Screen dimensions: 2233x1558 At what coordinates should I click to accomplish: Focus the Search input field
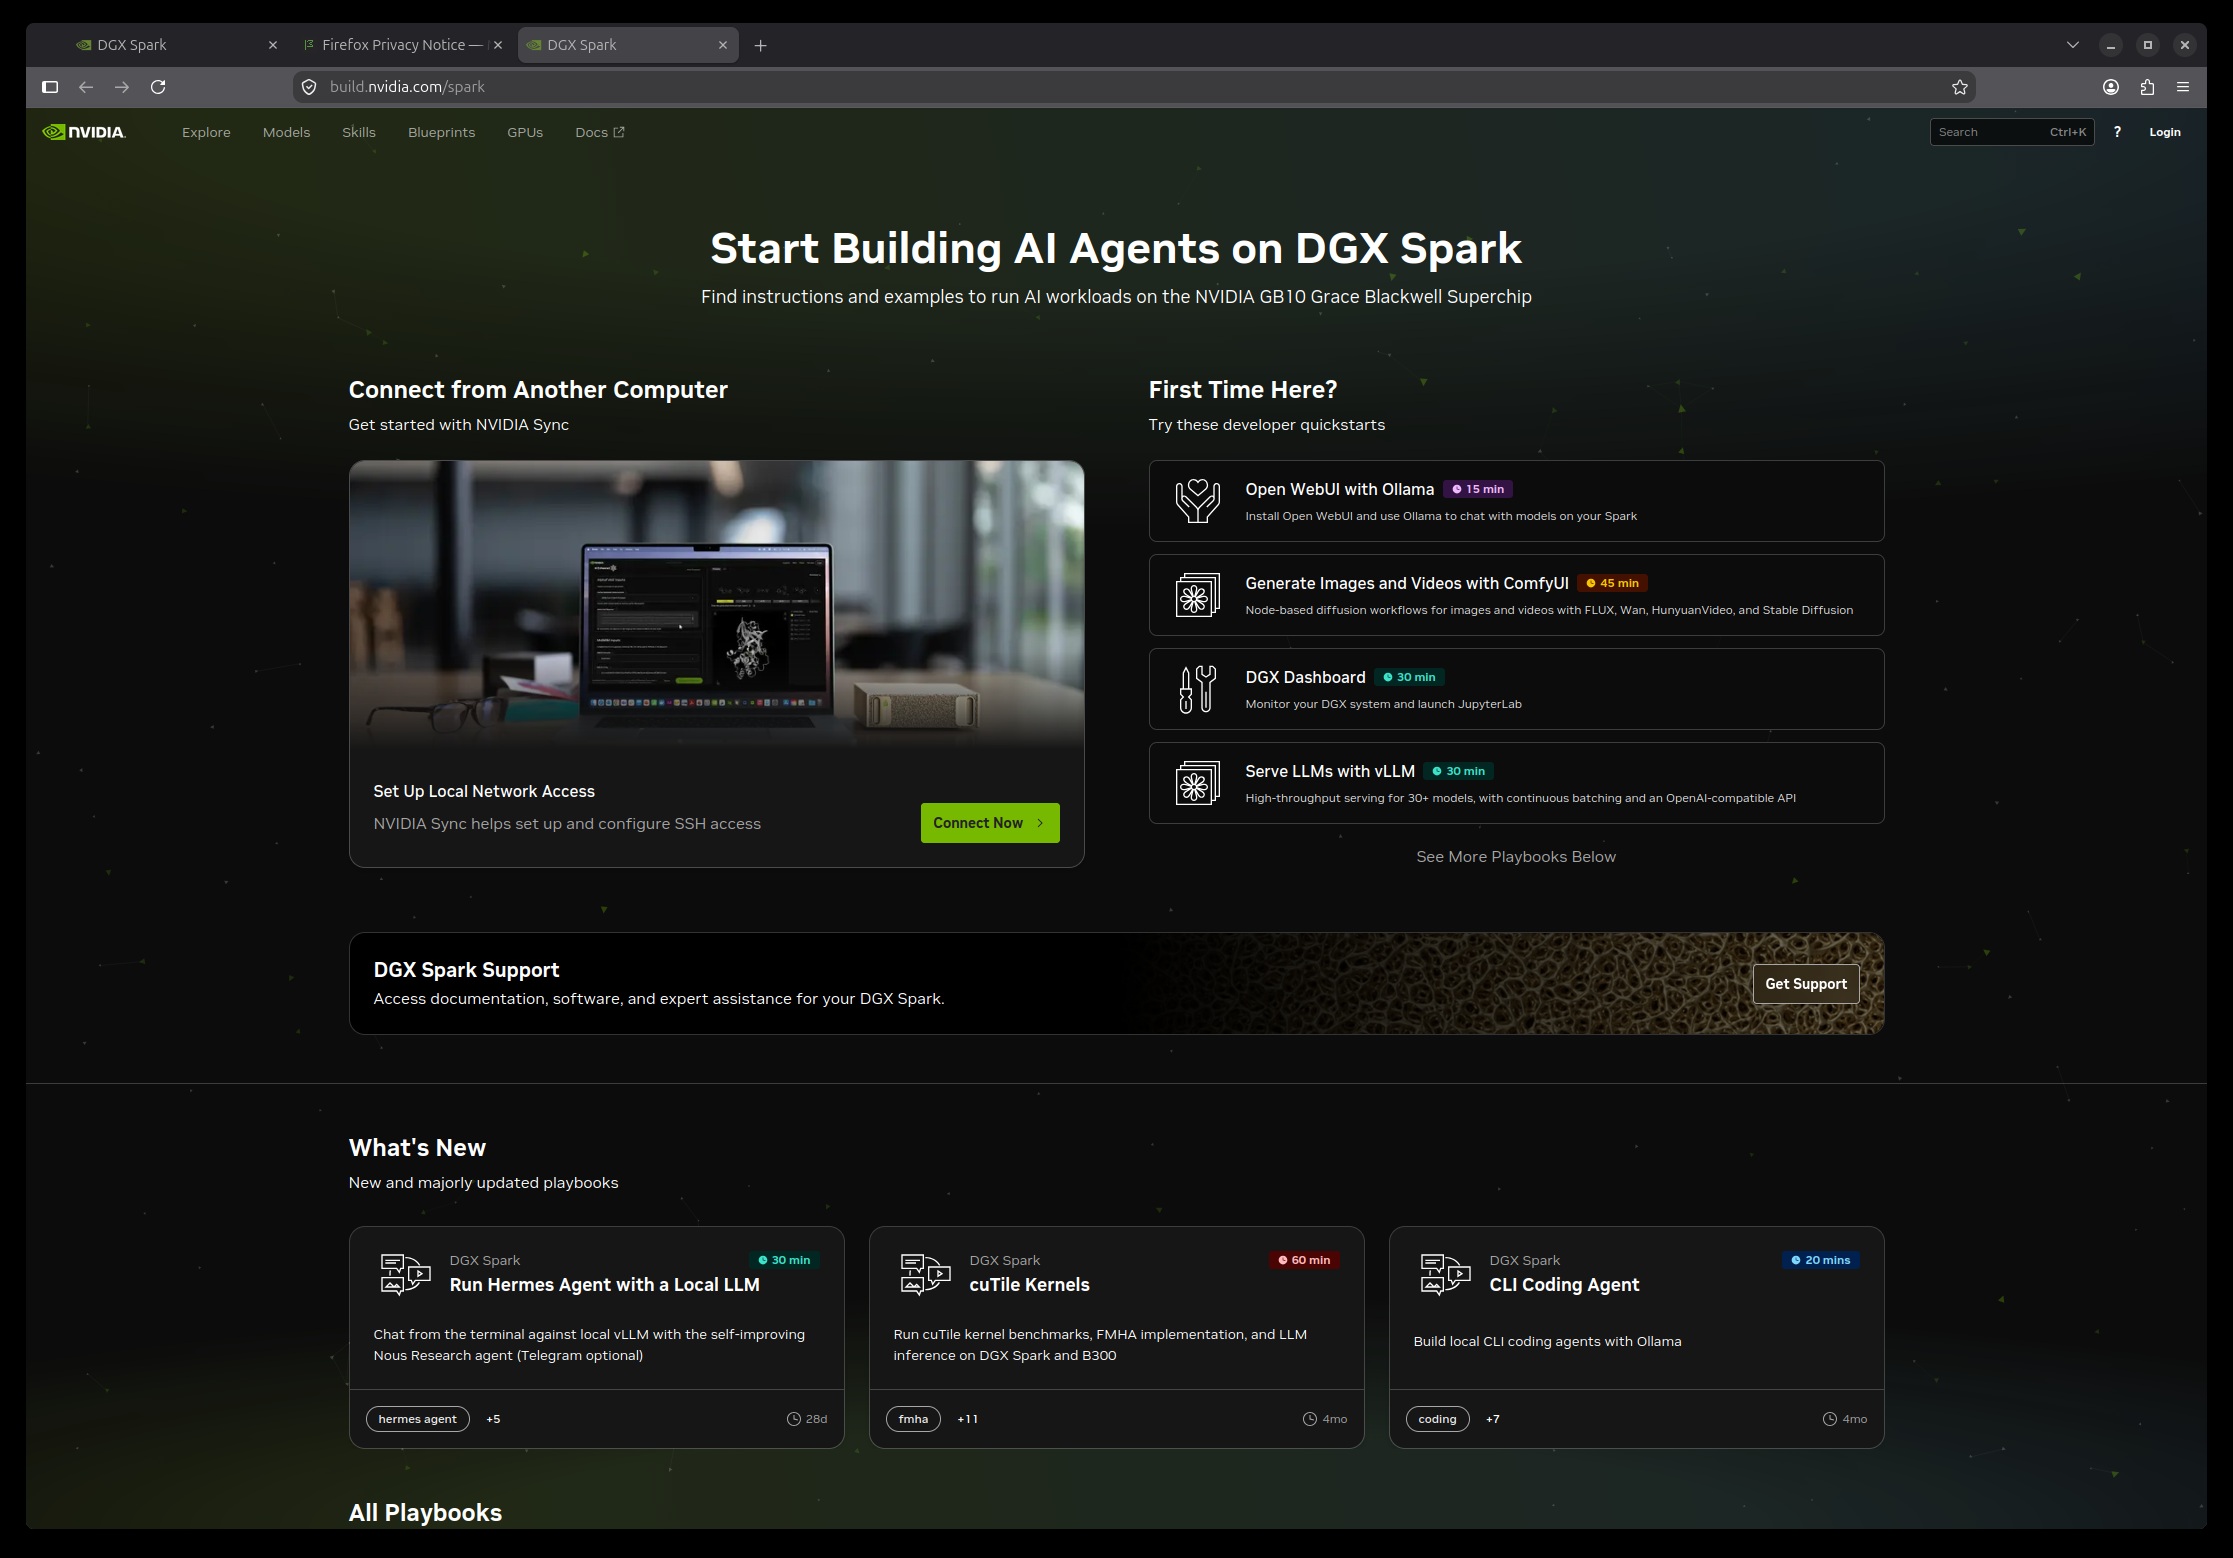click(2012, 132)
